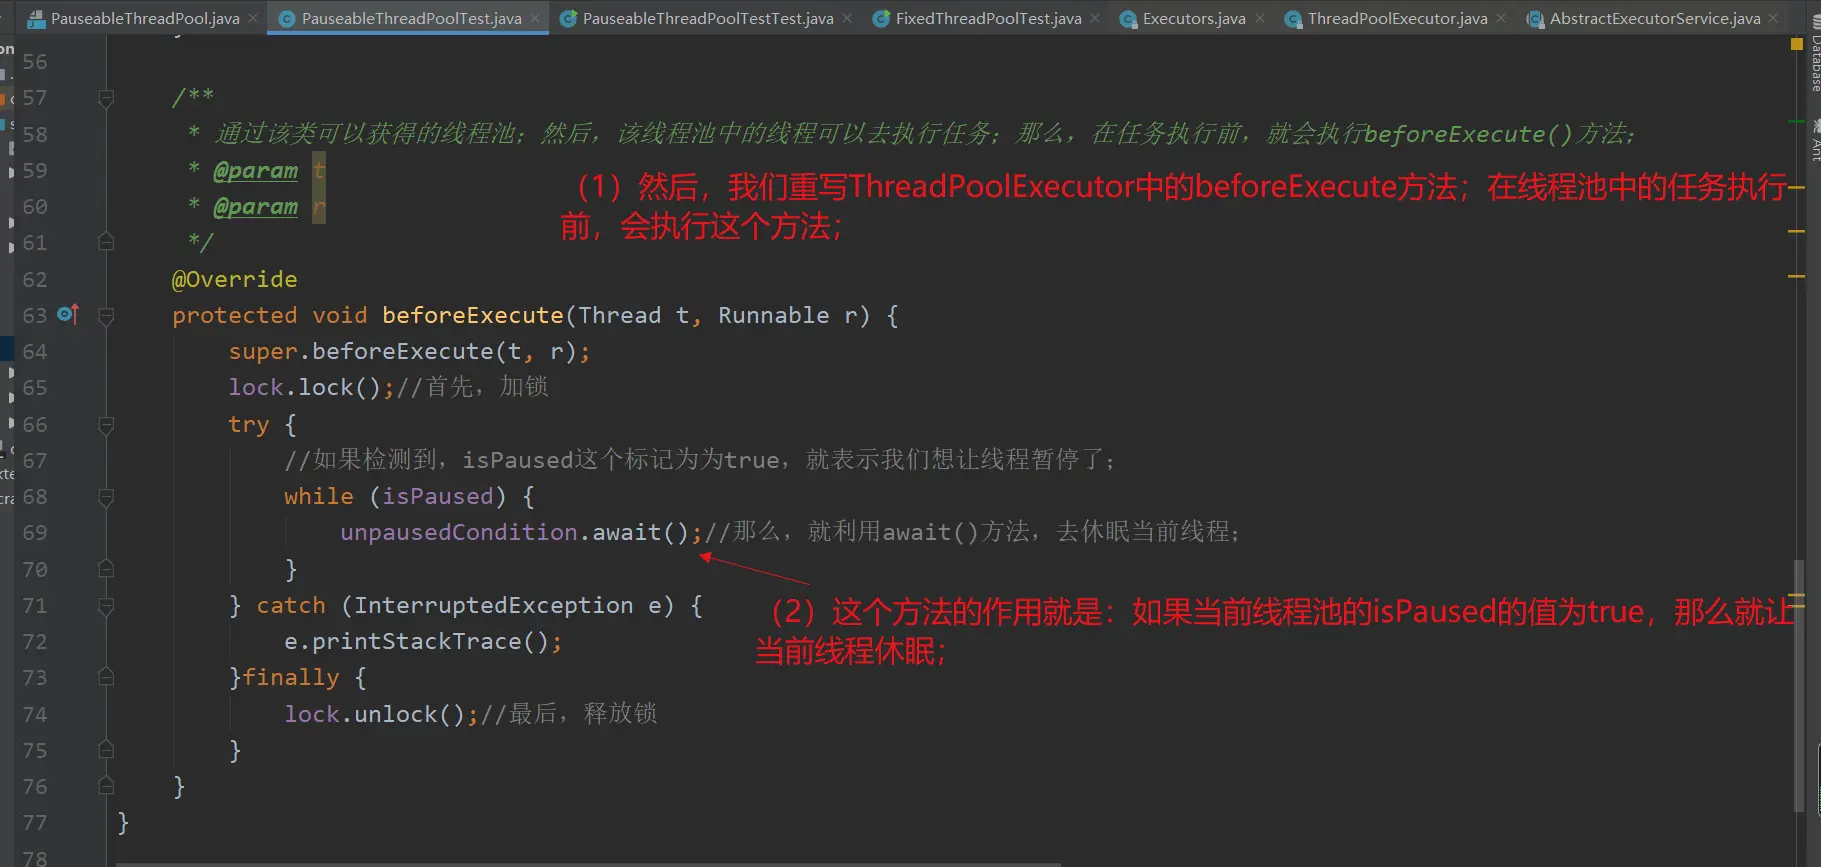
Task: Fold the try block at line 66
Action: 106,425
